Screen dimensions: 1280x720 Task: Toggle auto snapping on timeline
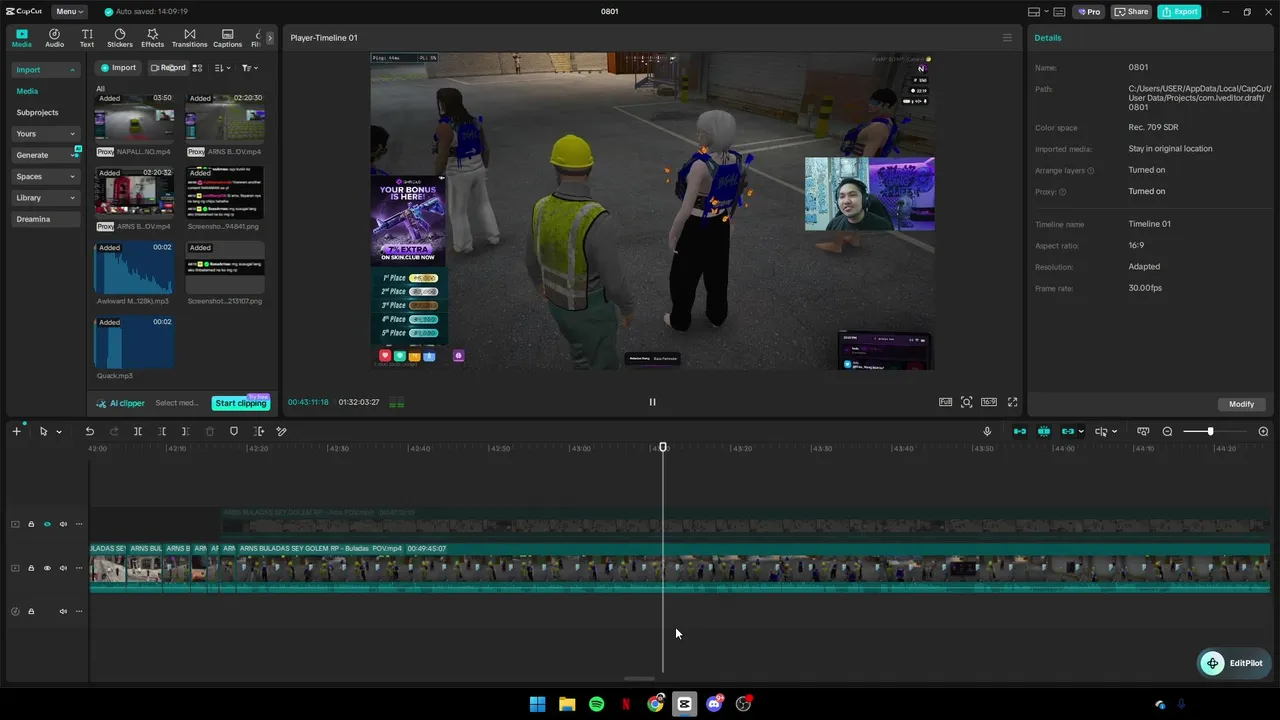click(x=1044, y=431)
